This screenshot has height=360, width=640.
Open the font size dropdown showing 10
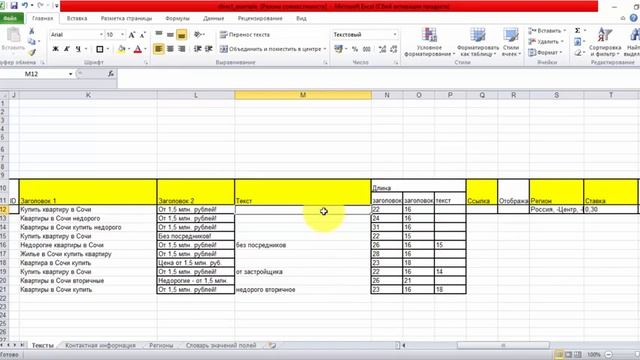(x=122, y=35)
